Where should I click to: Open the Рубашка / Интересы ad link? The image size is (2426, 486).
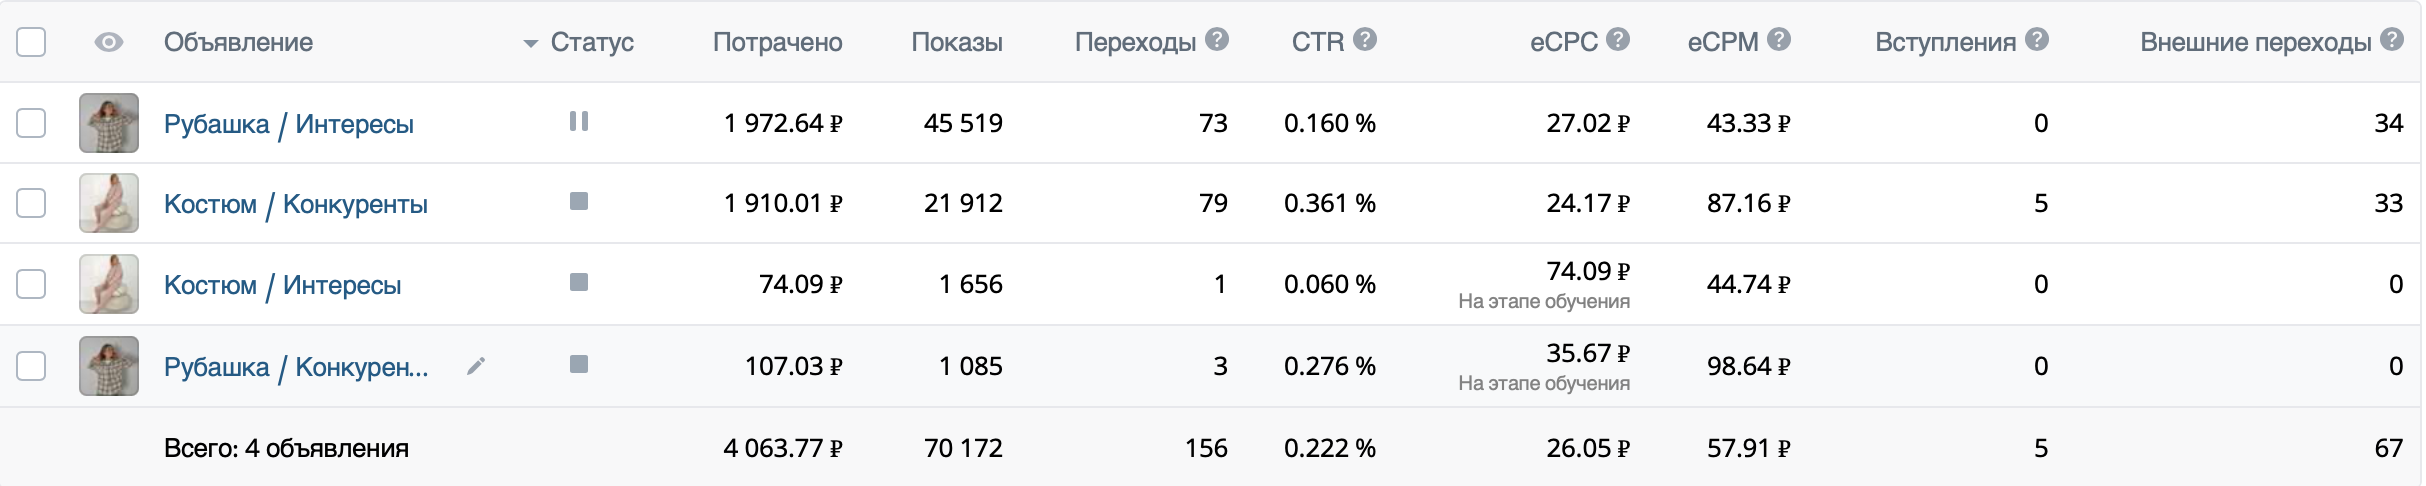pyautogui.click(x=288, y=124)
